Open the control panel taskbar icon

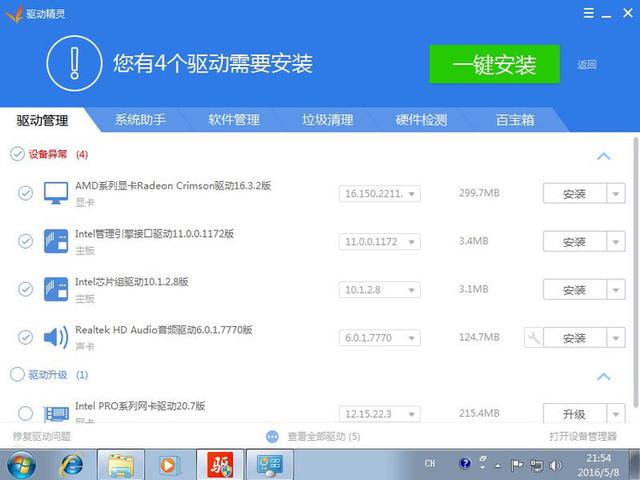pos(270,464)
